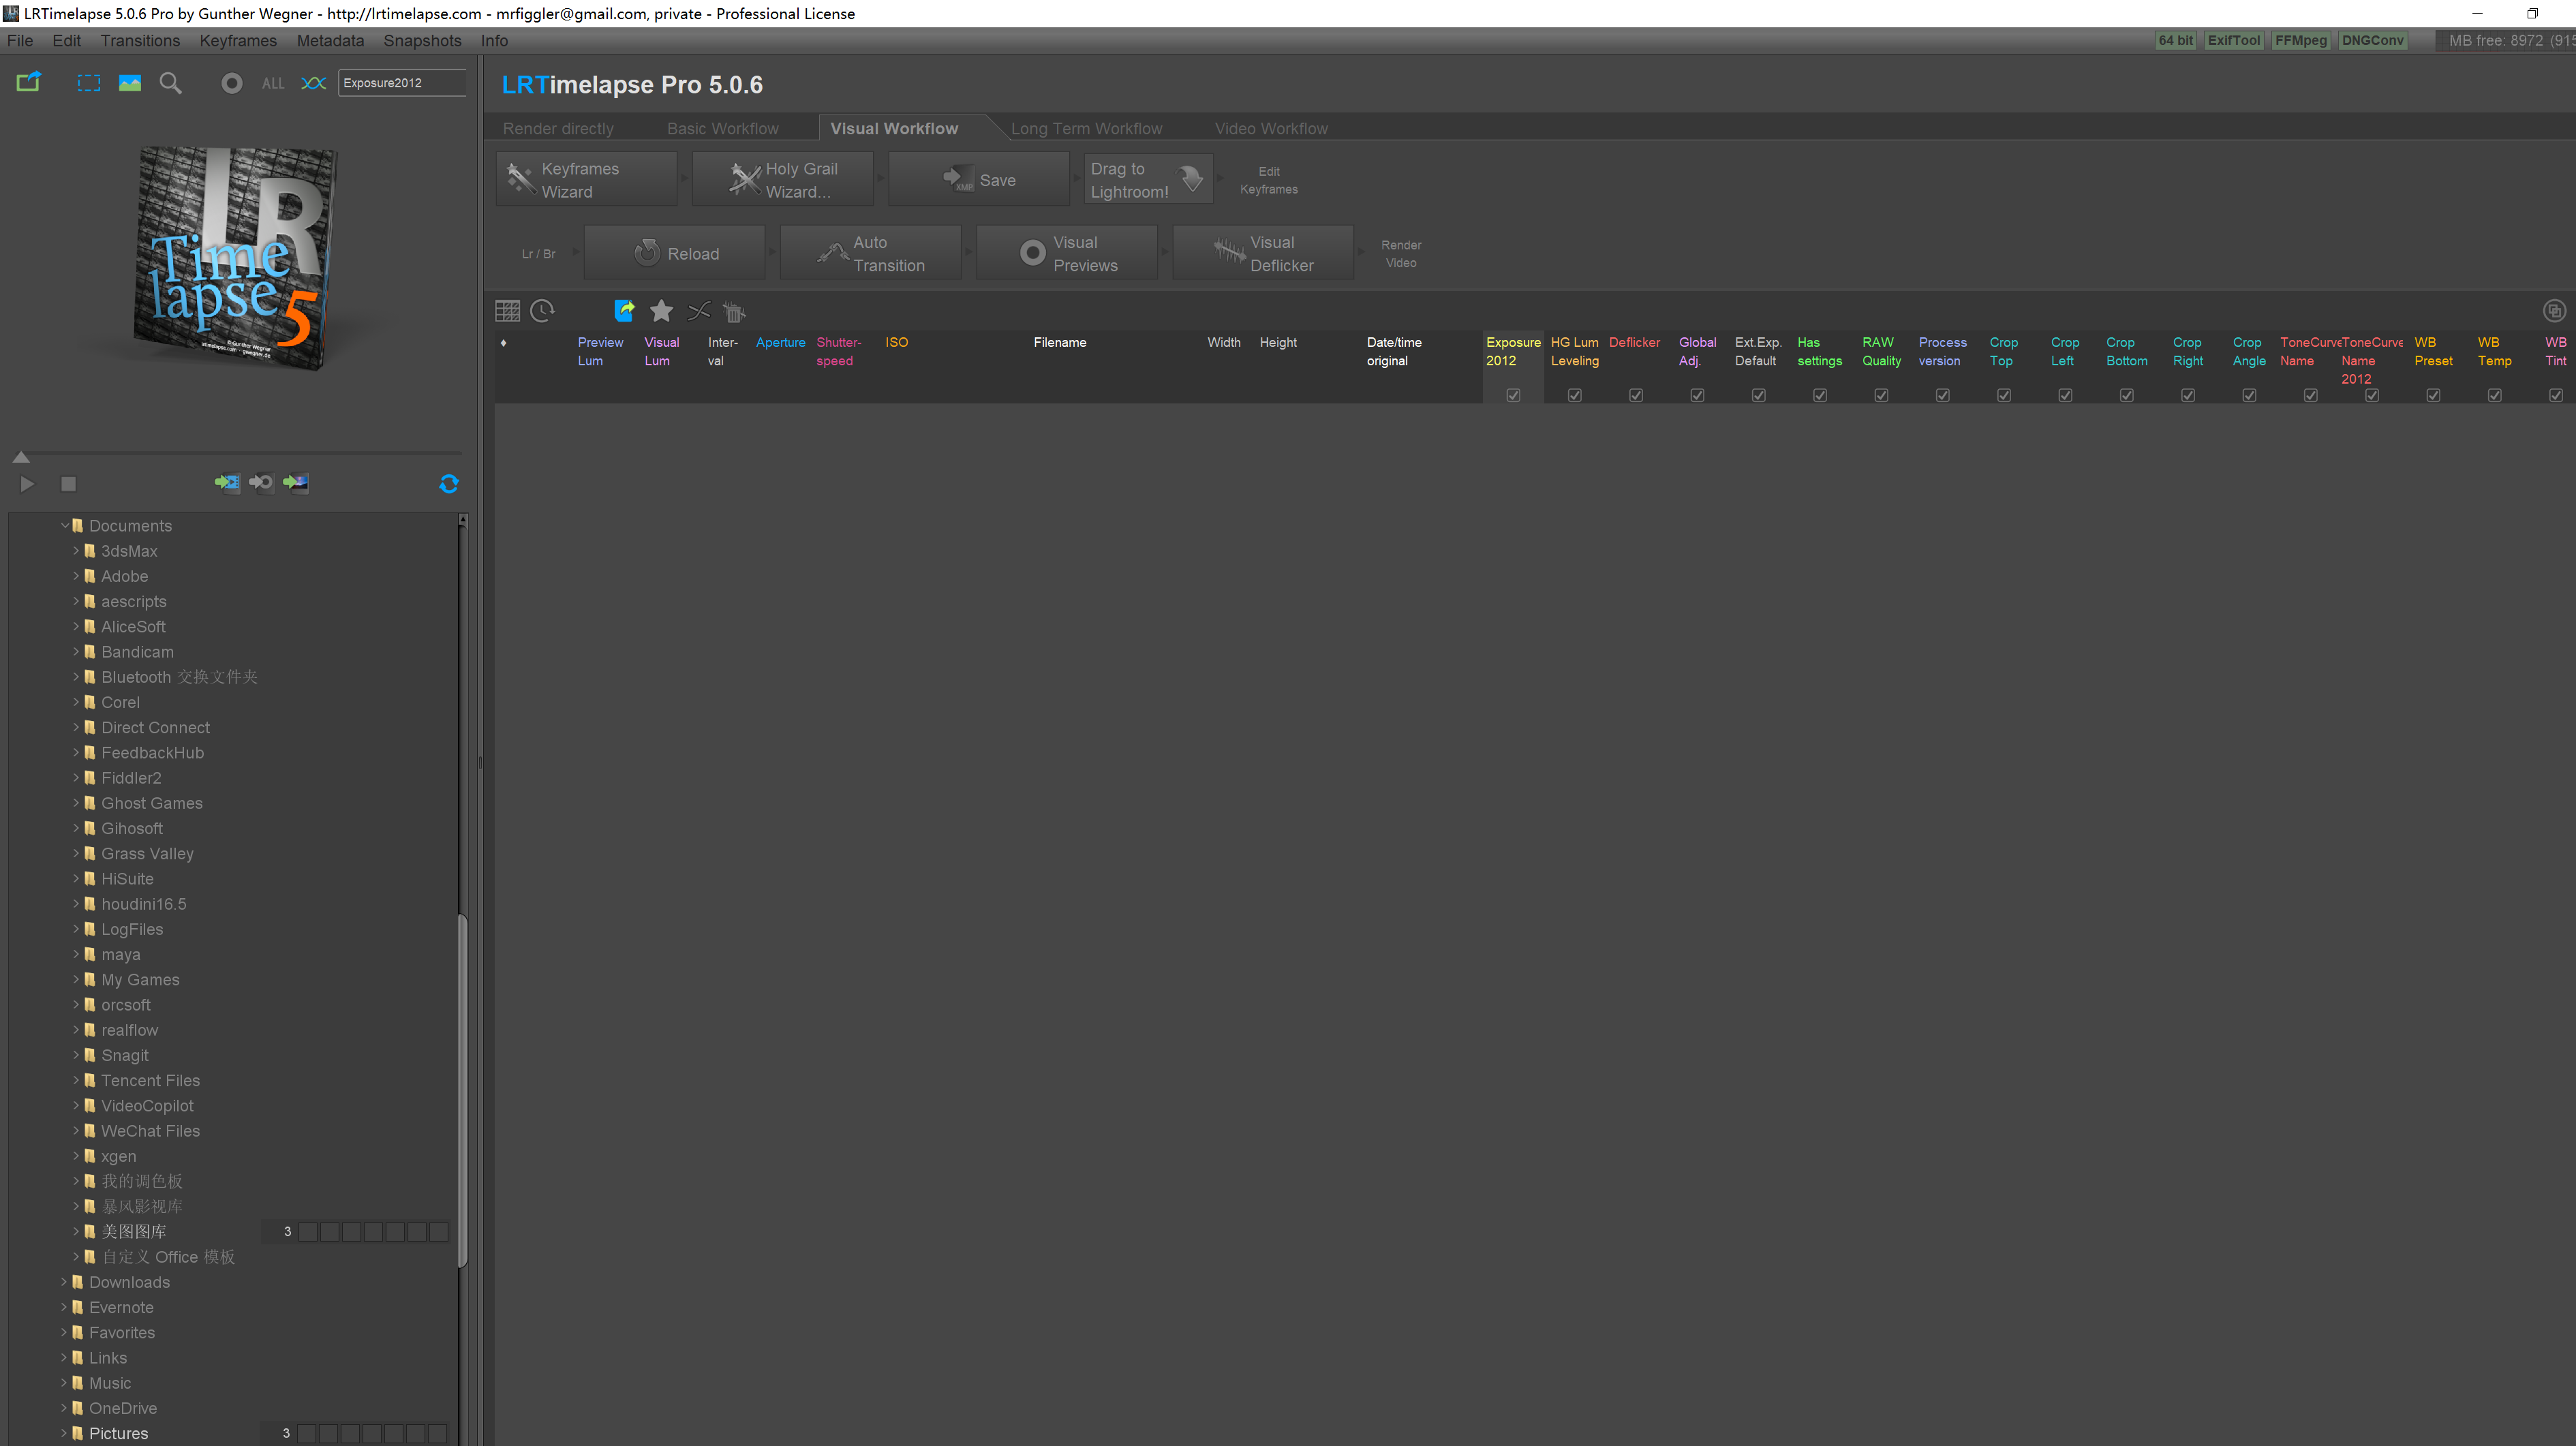Click the shuffle crossed arrows icon

coord(699,311)
